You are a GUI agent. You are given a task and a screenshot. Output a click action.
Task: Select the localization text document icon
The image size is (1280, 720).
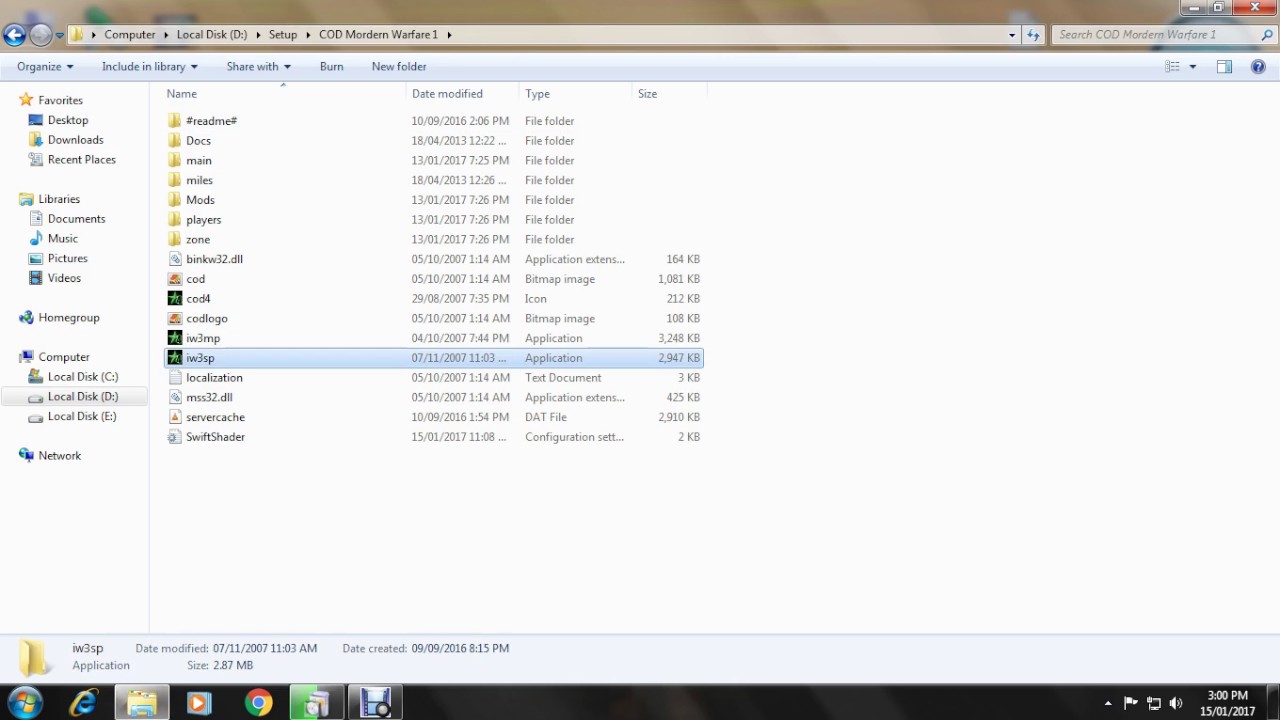click(x=175, y=378)
